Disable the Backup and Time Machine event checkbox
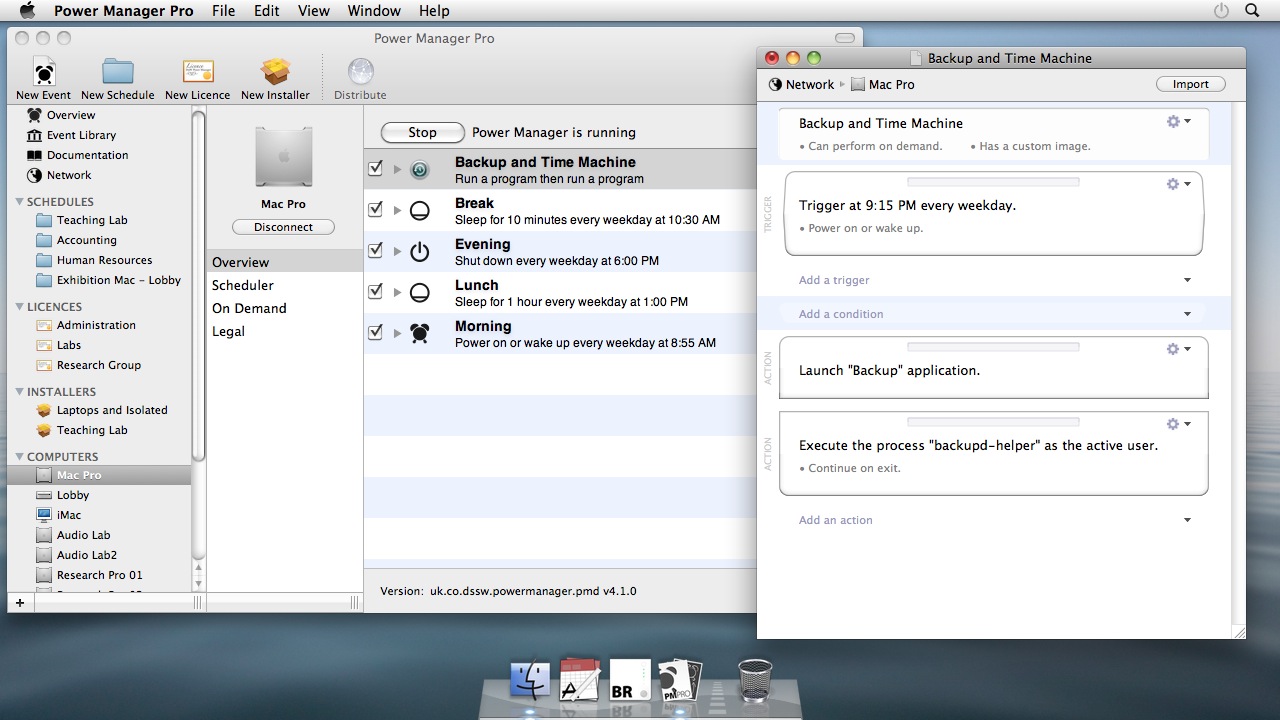 pyautogui.click(x=376, y=169)
